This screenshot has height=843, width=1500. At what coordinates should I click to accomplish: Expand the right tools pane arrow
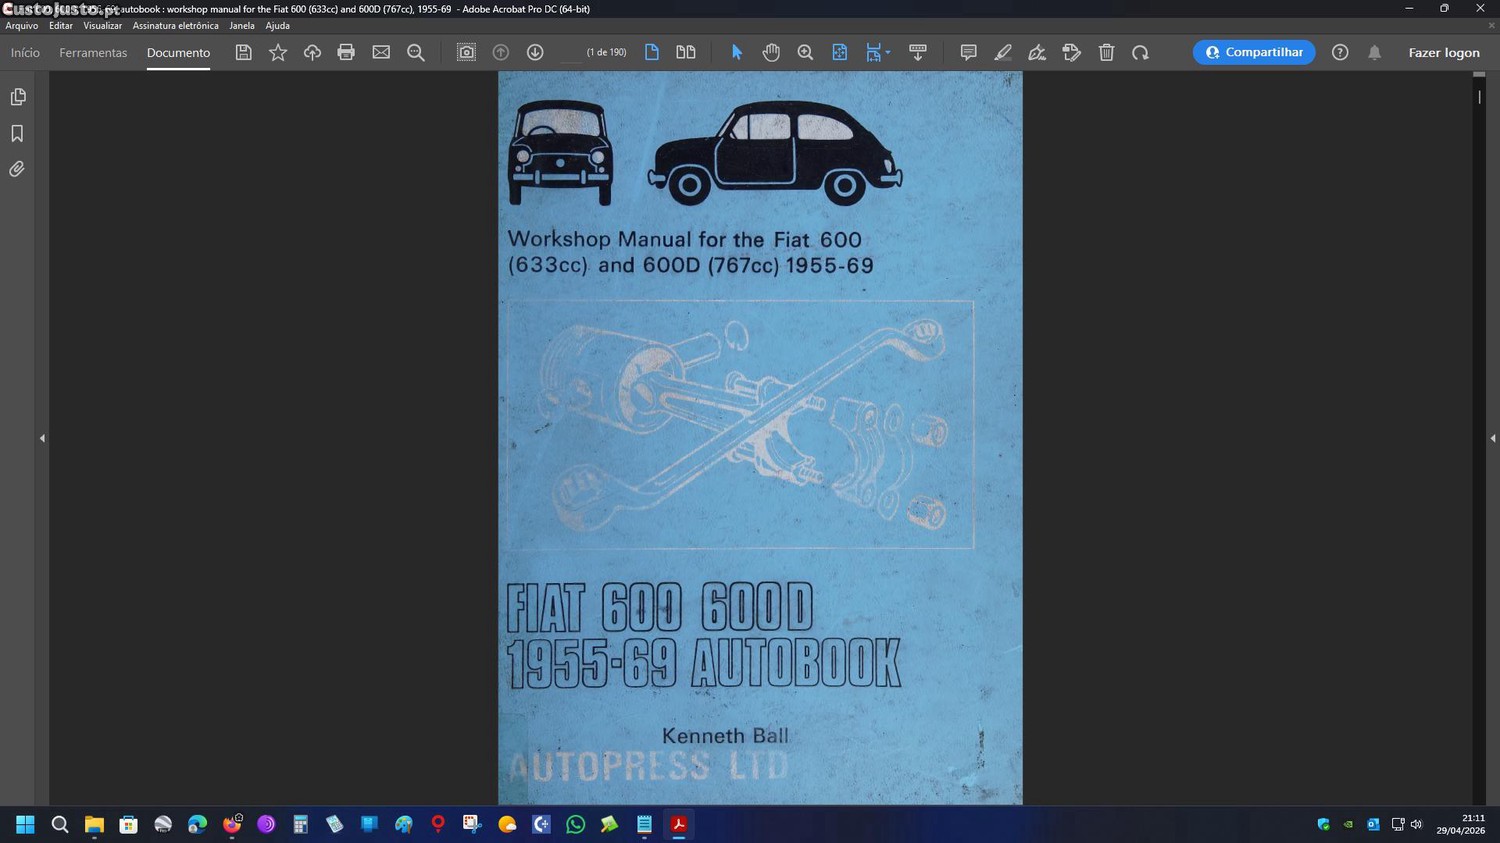pyautogui.click(x=1492, y=438)
